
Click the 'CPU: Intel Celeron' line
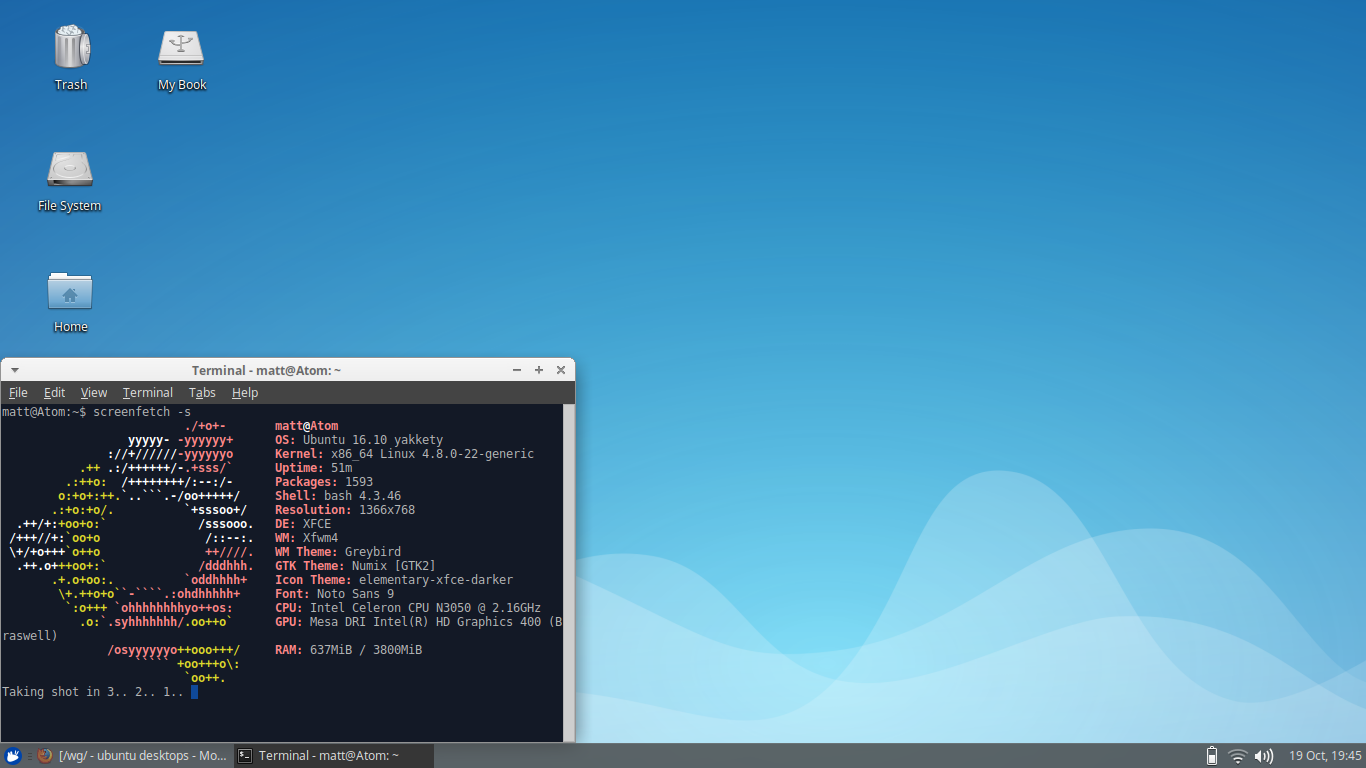(x=408, y=608)
